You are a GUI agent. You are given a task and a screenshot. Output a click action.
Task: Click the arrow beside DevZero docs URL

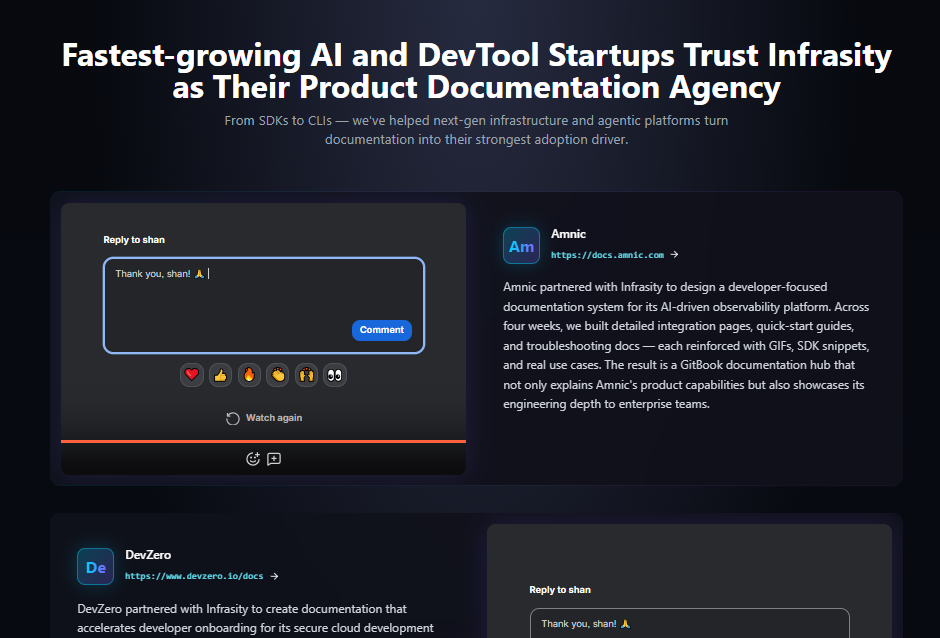274,576
